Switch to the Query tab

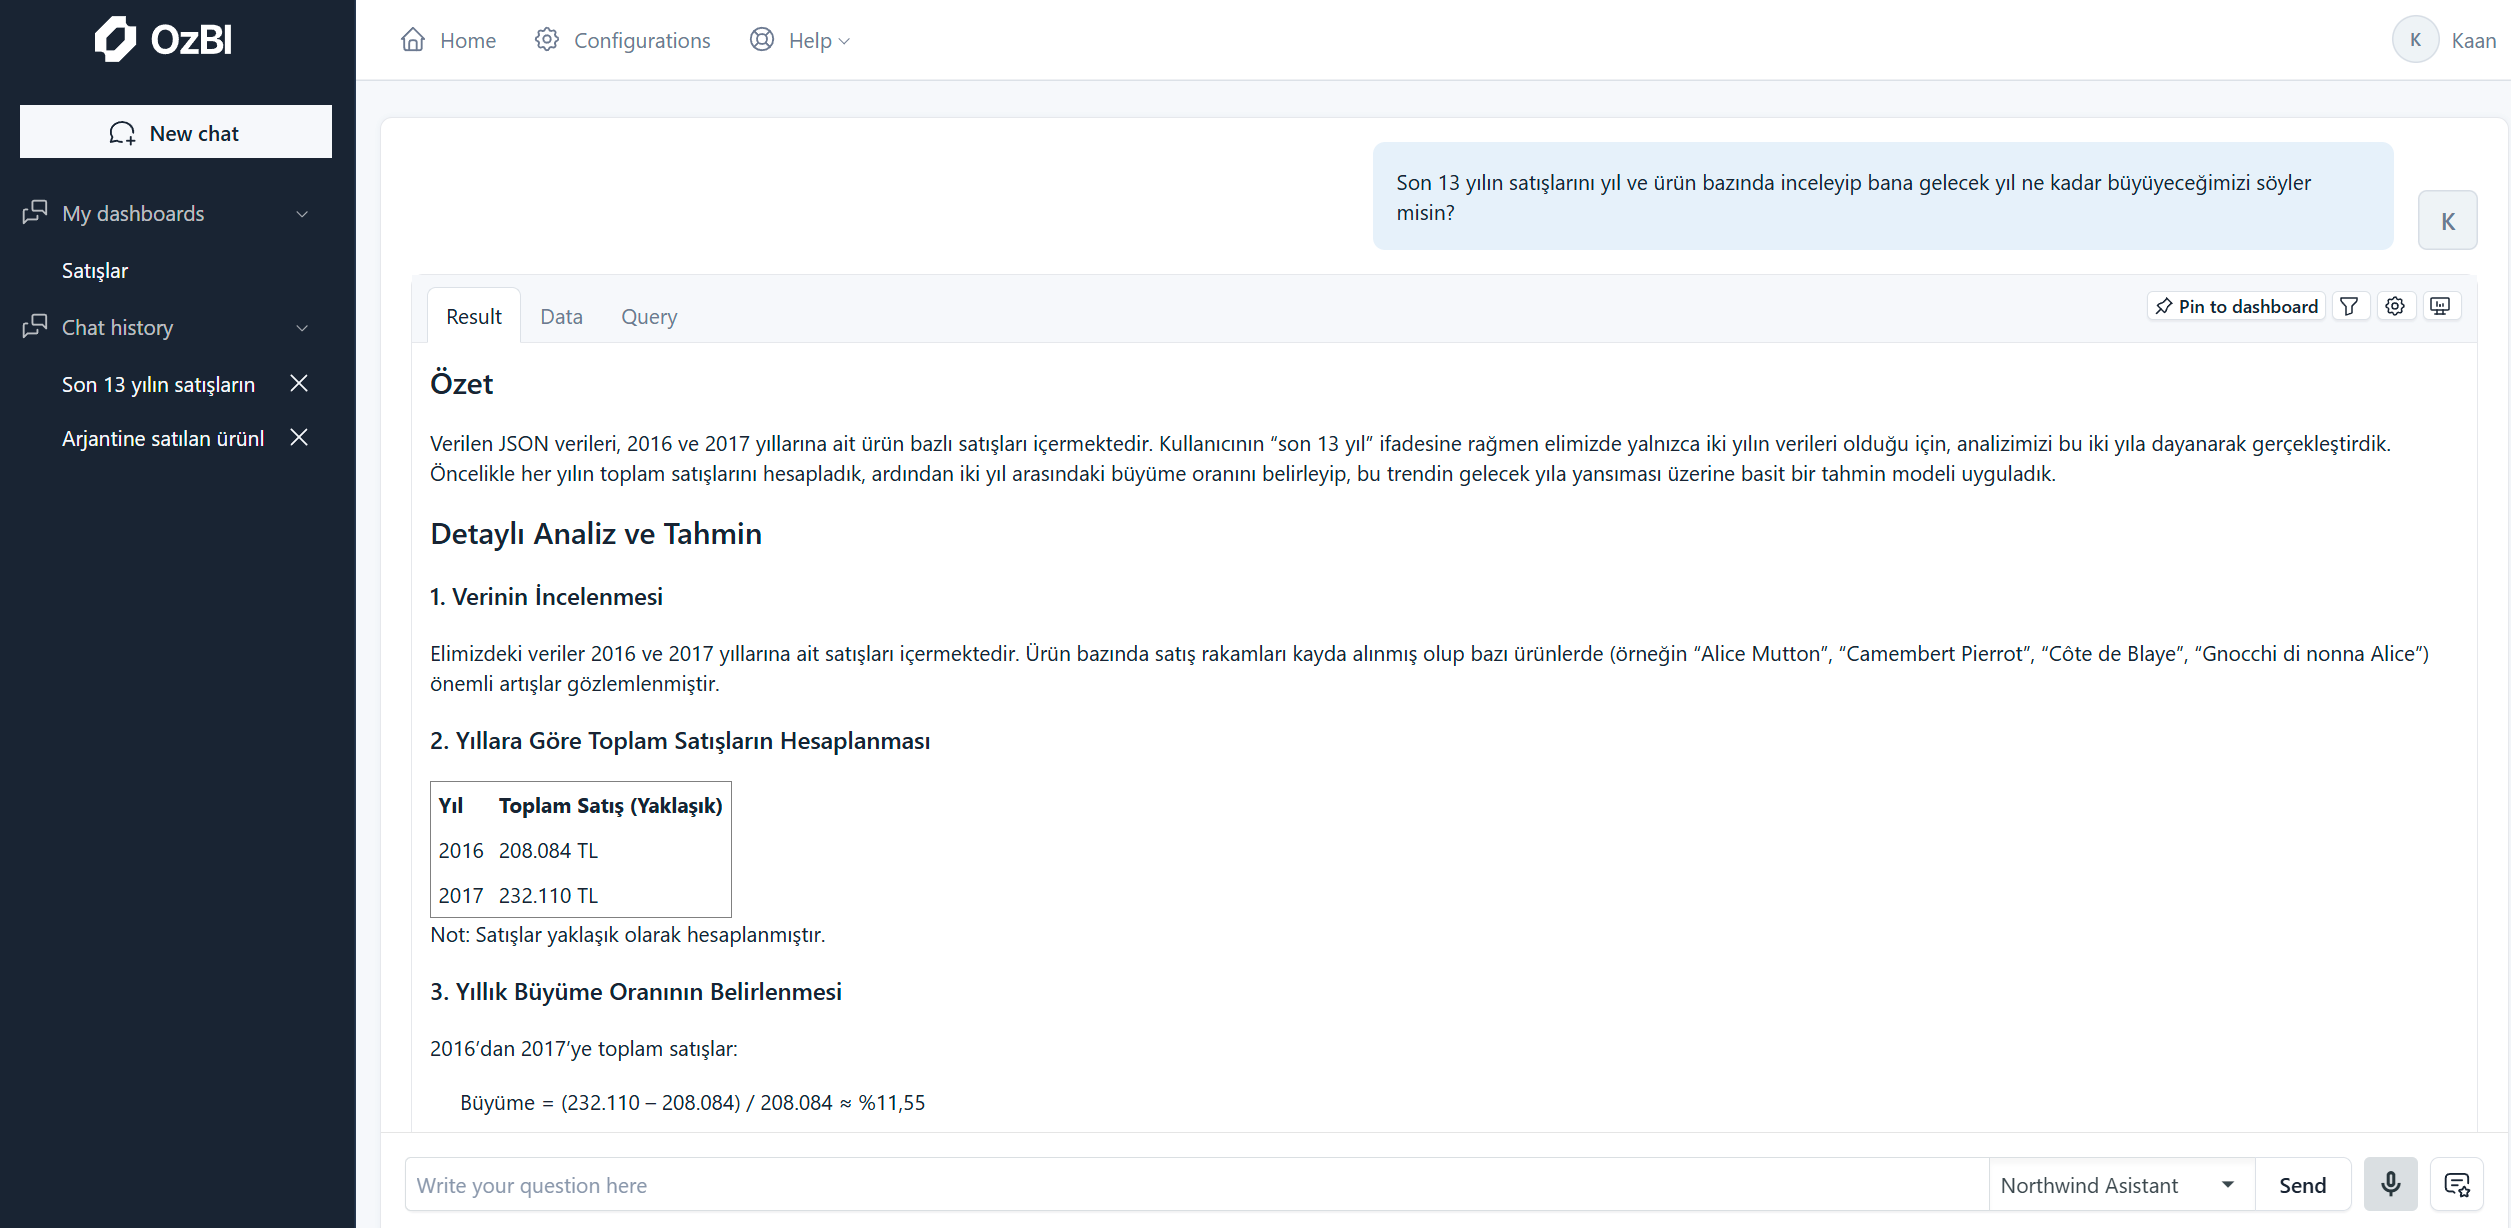649,316
